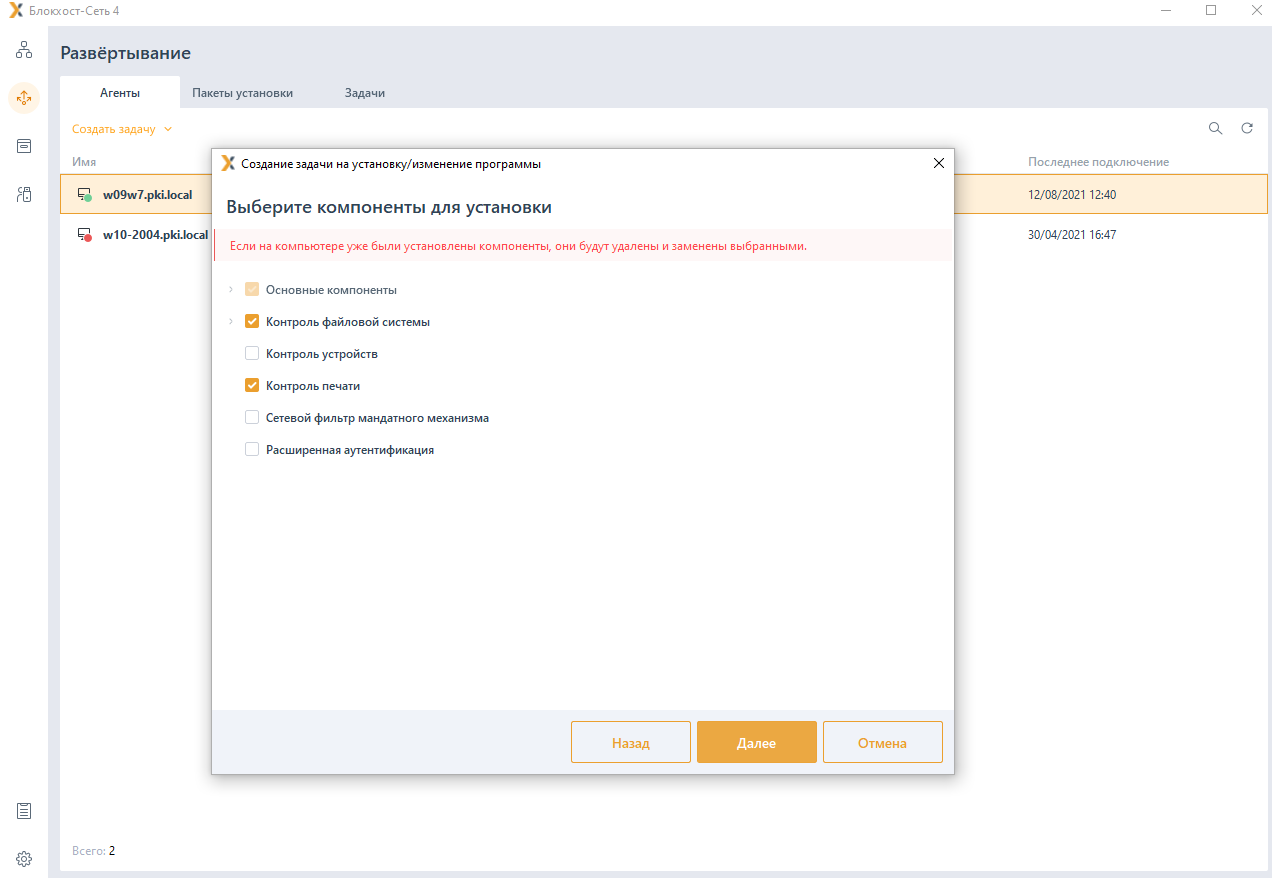Image resolution: width=1272 pixels, height=878 pixels.
Task: Open the archive box sidebar icon
Action: tap(24, 146)
